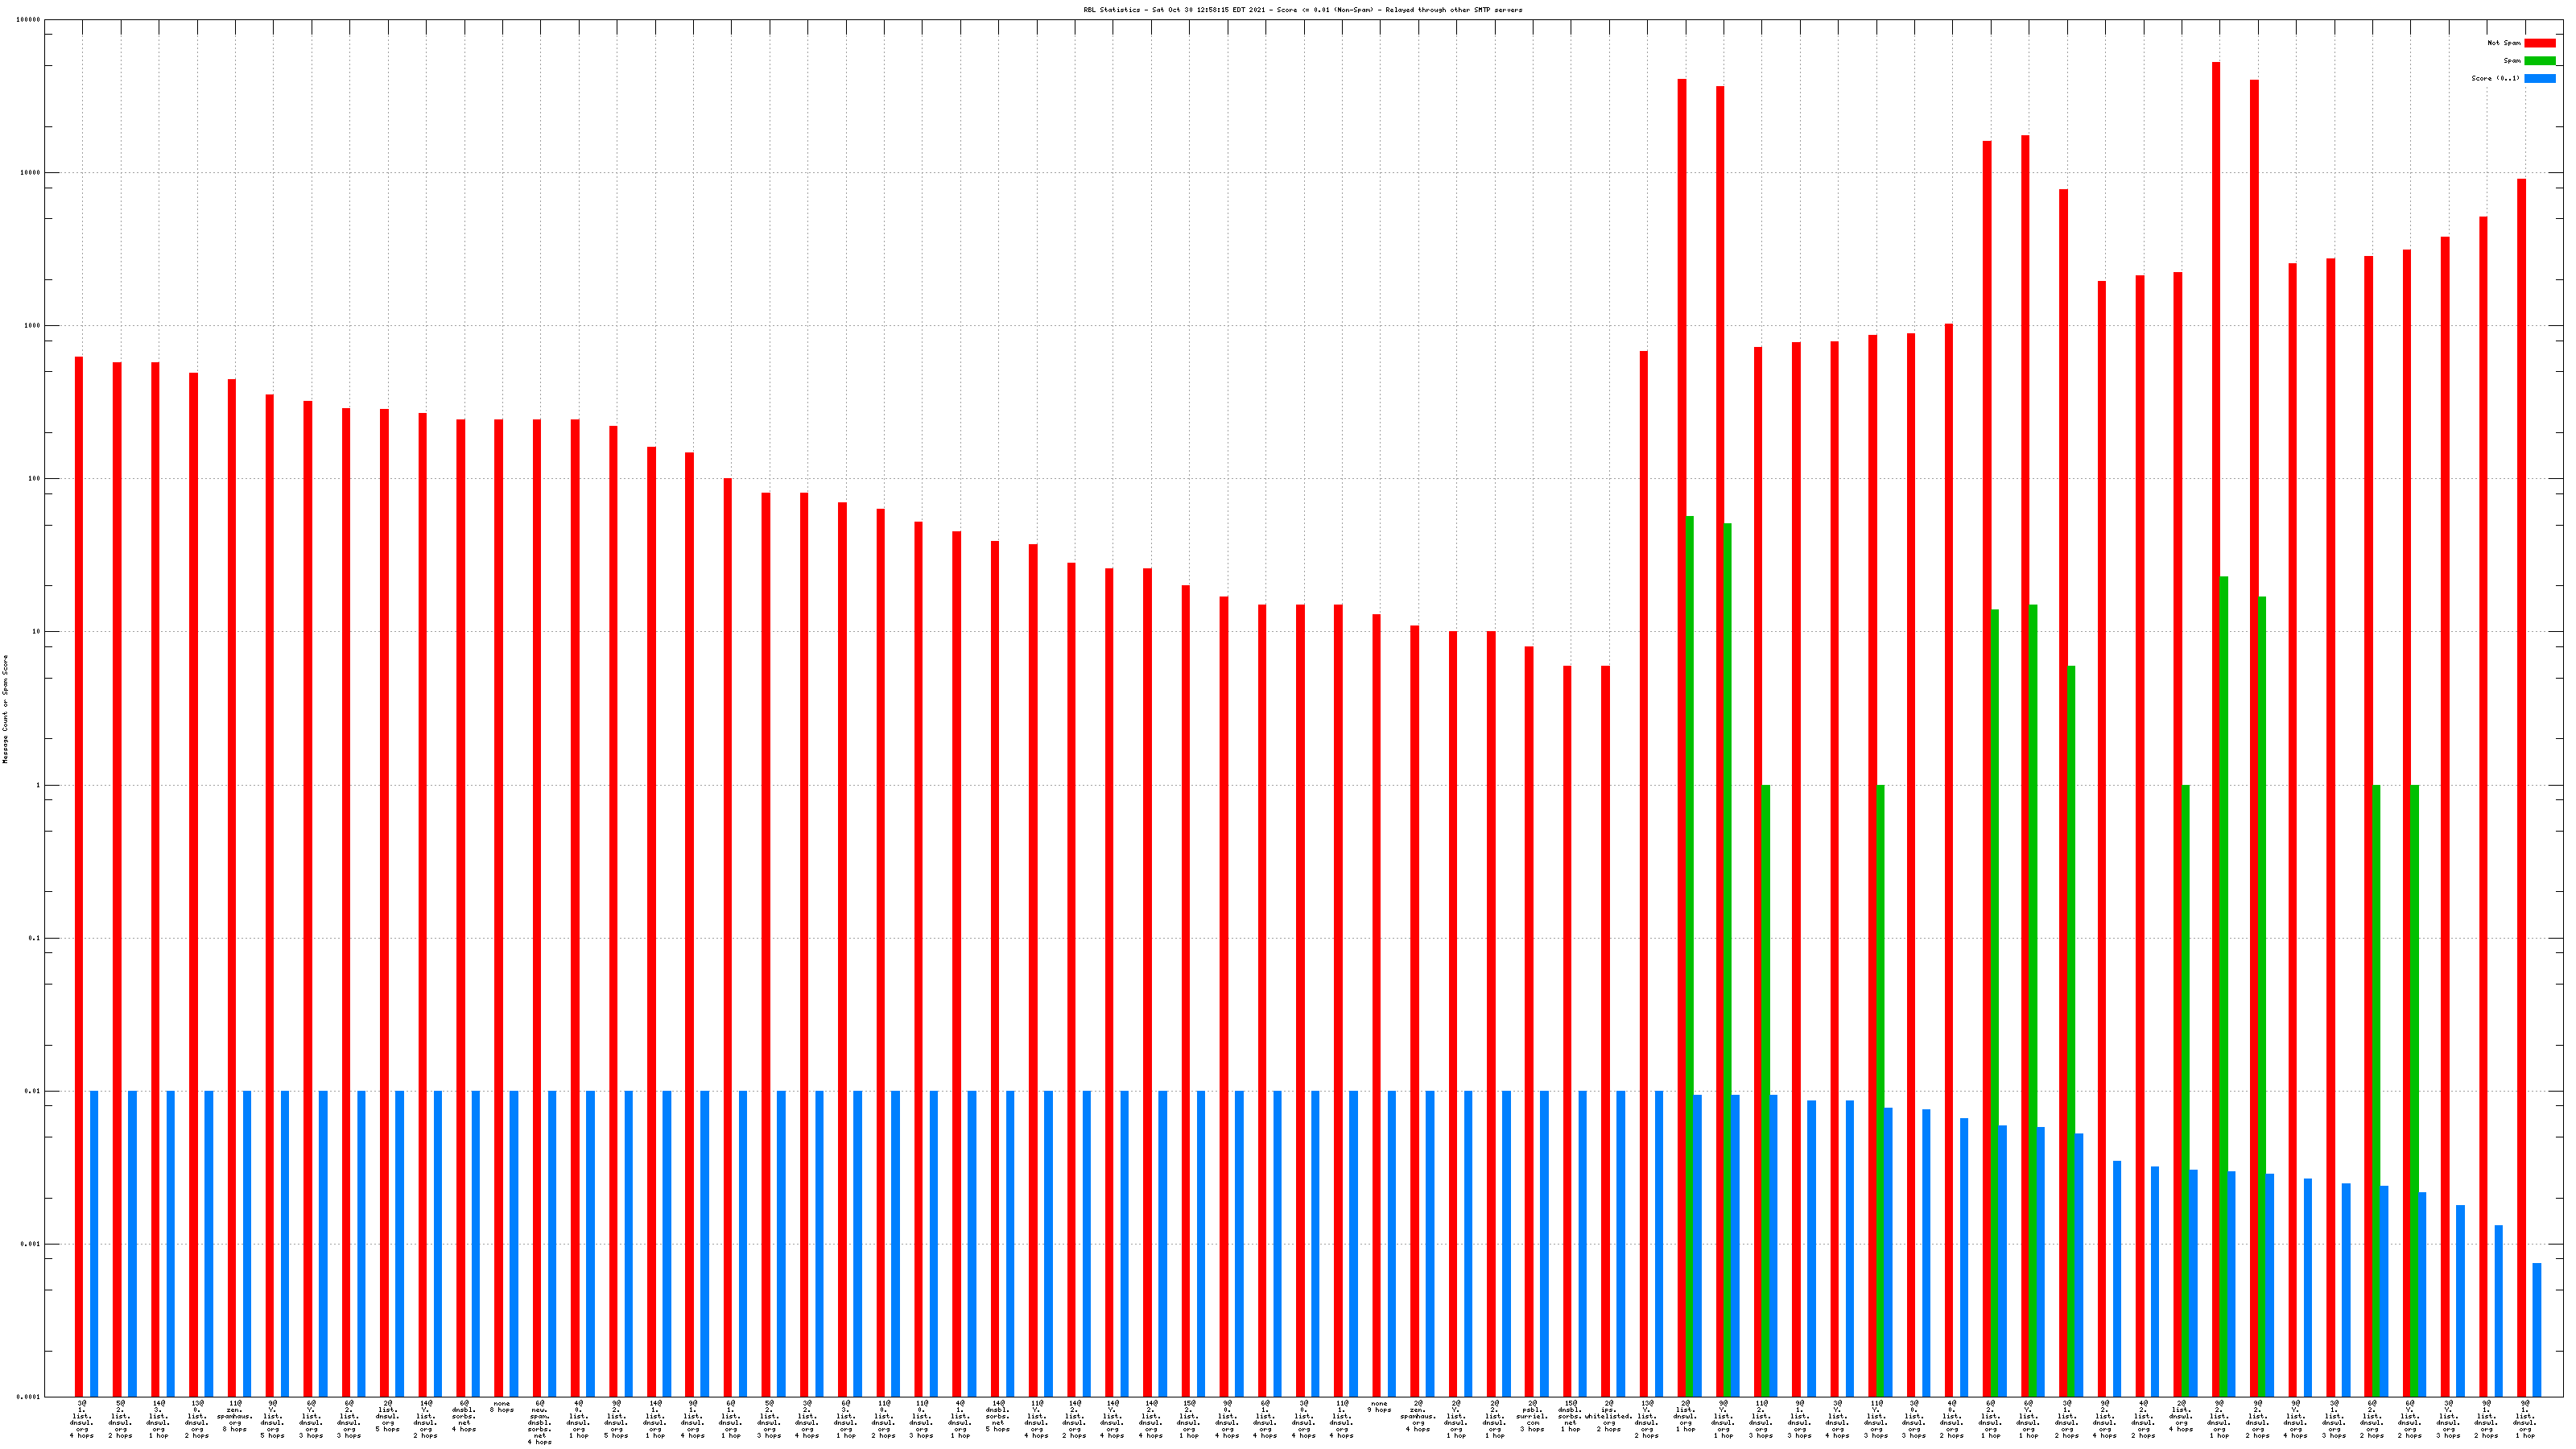
Task: Click the red Not Spam legend swatch
Action: coord(2539,43)
